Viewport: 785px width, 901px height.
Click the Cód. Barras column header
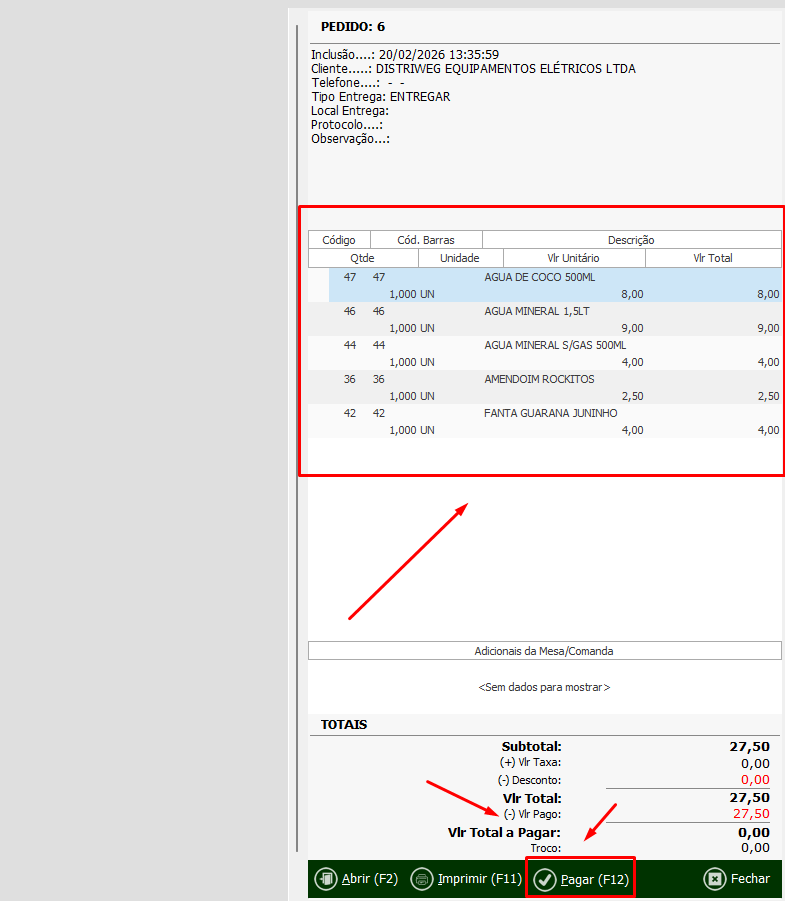tap(426, 240)
